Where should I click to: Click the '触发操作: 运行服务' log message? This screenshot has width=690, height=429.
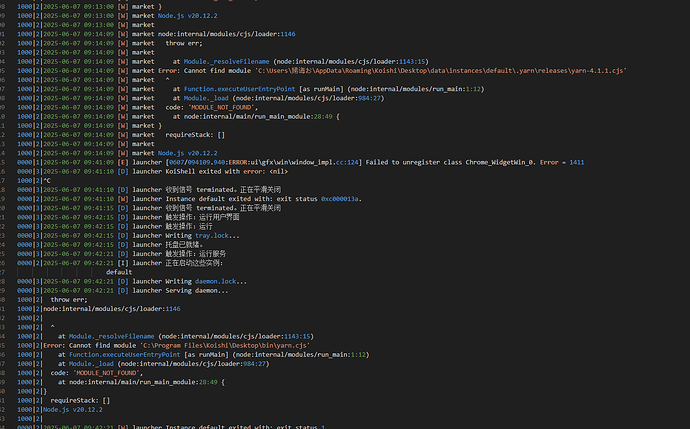pos(196,254)
